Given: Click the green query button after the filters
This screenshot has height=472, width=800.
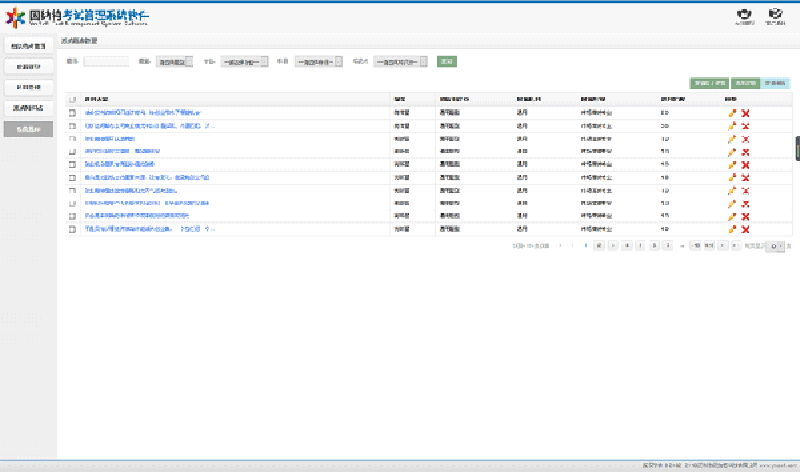Looking at the screenshot, I should click(x=446, y=62).
